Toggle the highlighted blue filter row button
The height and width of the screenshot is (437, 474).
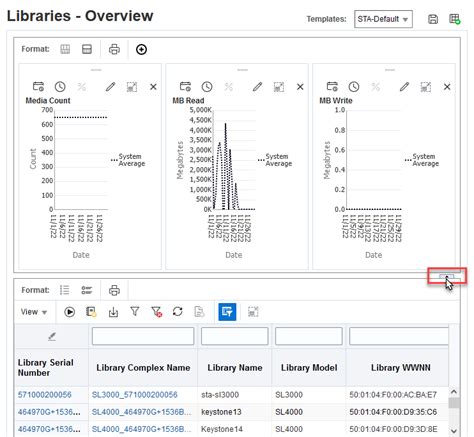227,312
